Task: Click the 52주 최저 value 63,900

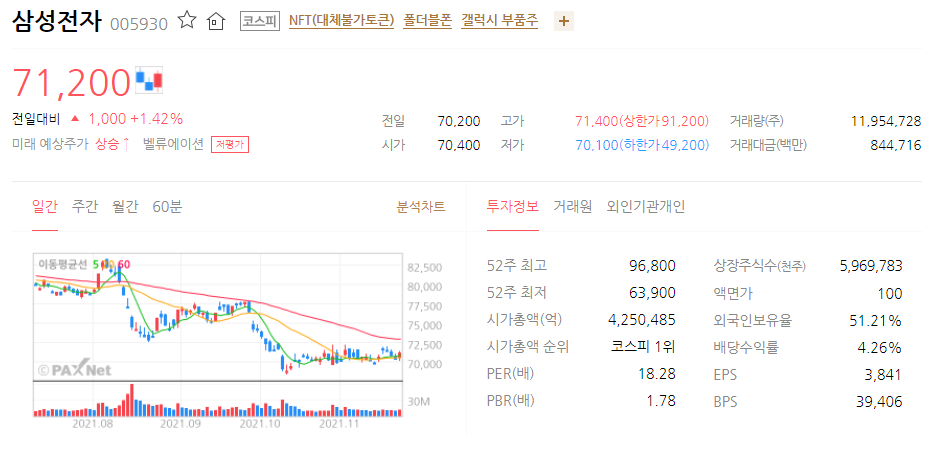Action: coord(652,293)
